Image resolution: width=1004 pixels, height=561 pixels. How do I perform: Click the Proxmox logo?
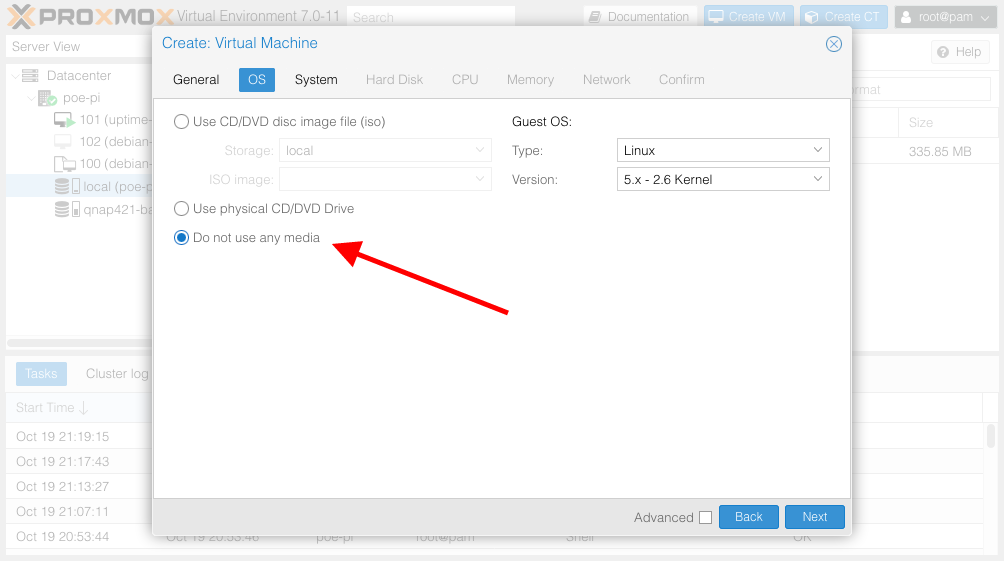pos(90,16)
